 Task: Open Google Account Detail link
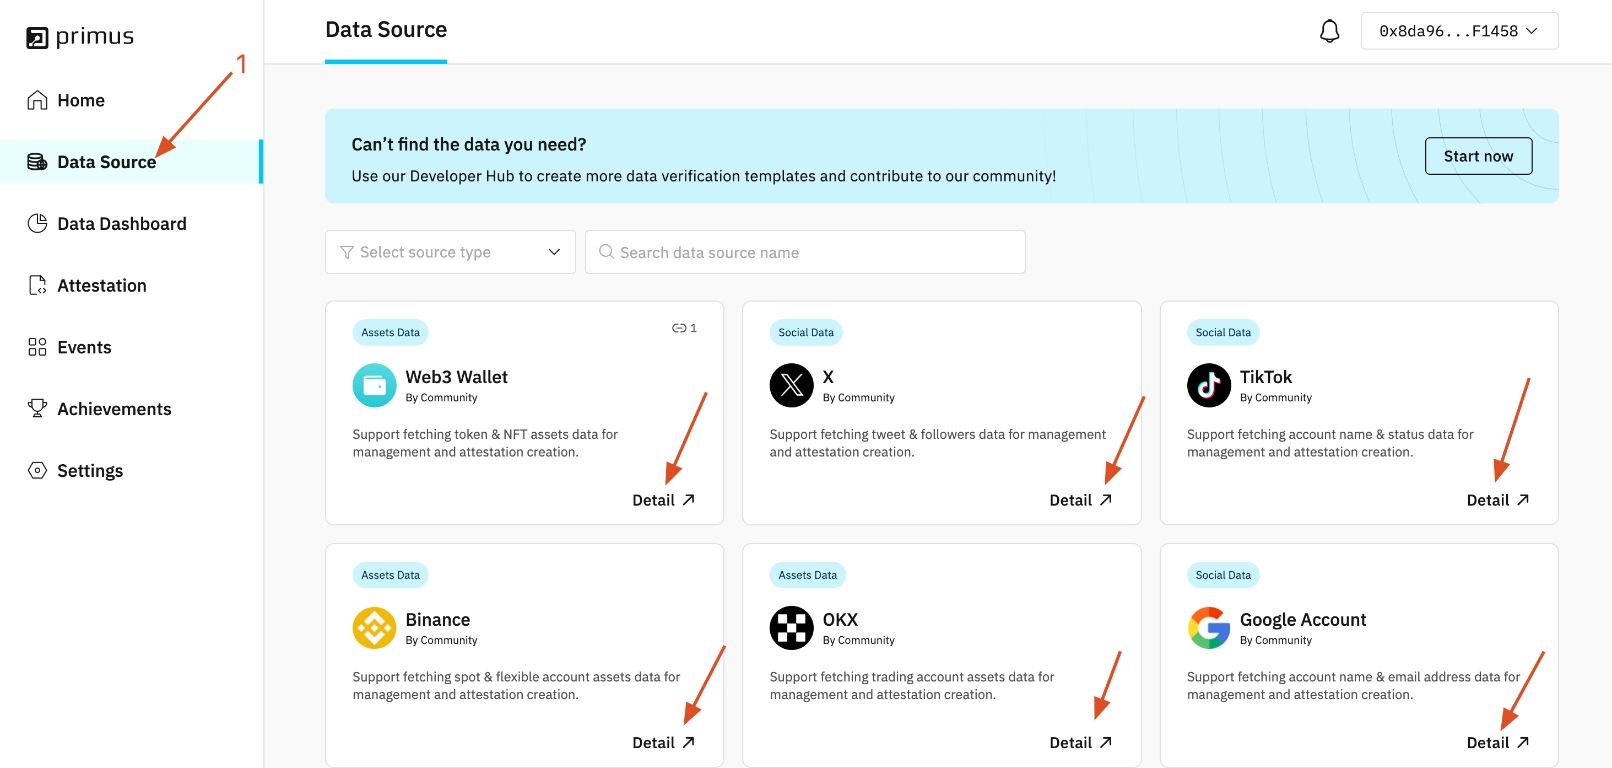1497,743
